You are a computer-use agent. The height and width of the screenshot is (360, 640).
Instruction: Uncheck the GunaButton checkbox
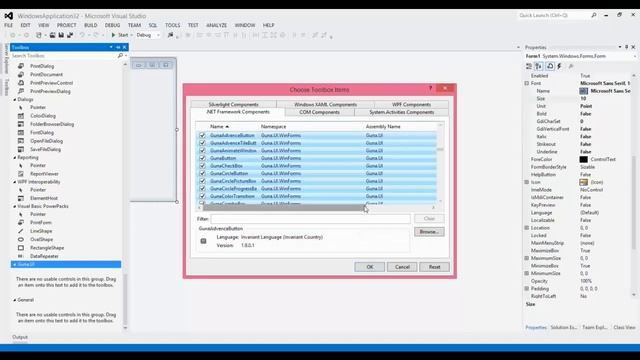point(202,158)
